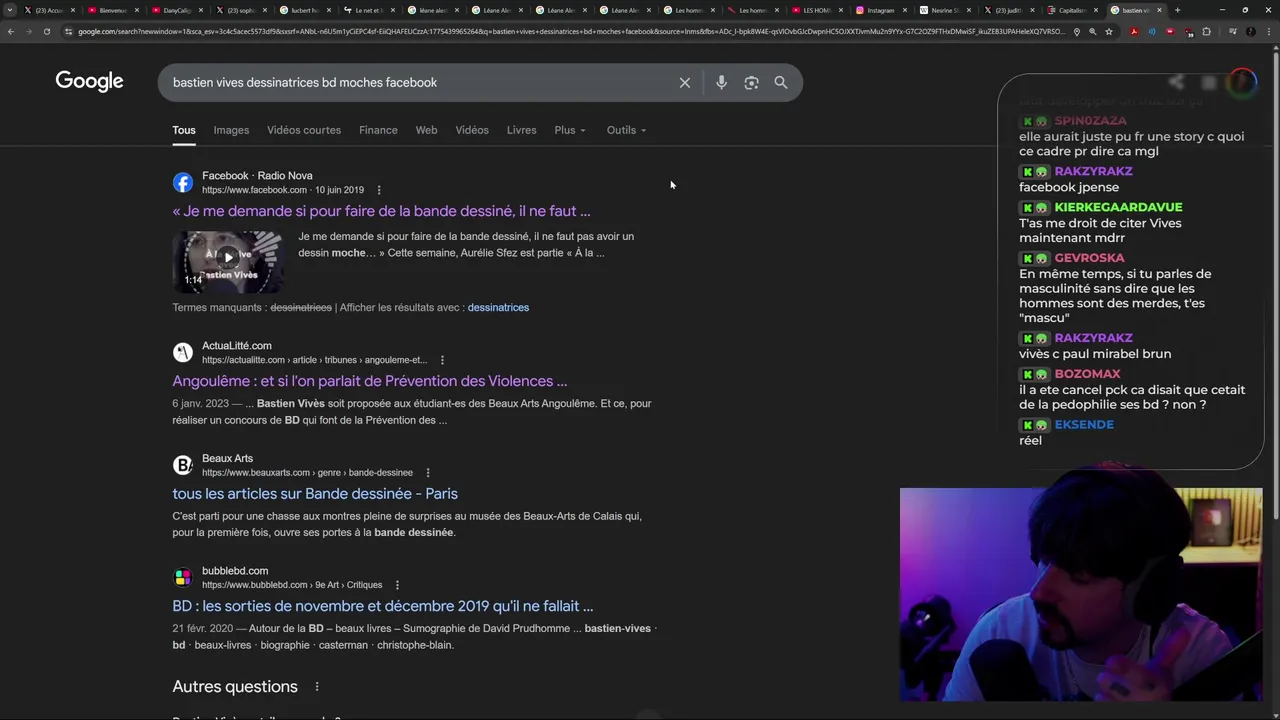The height and width of the screenshot is (720, 1280).
Task: Switch to the DanyCaligula browser tab
Action: [x=177, y=10]
